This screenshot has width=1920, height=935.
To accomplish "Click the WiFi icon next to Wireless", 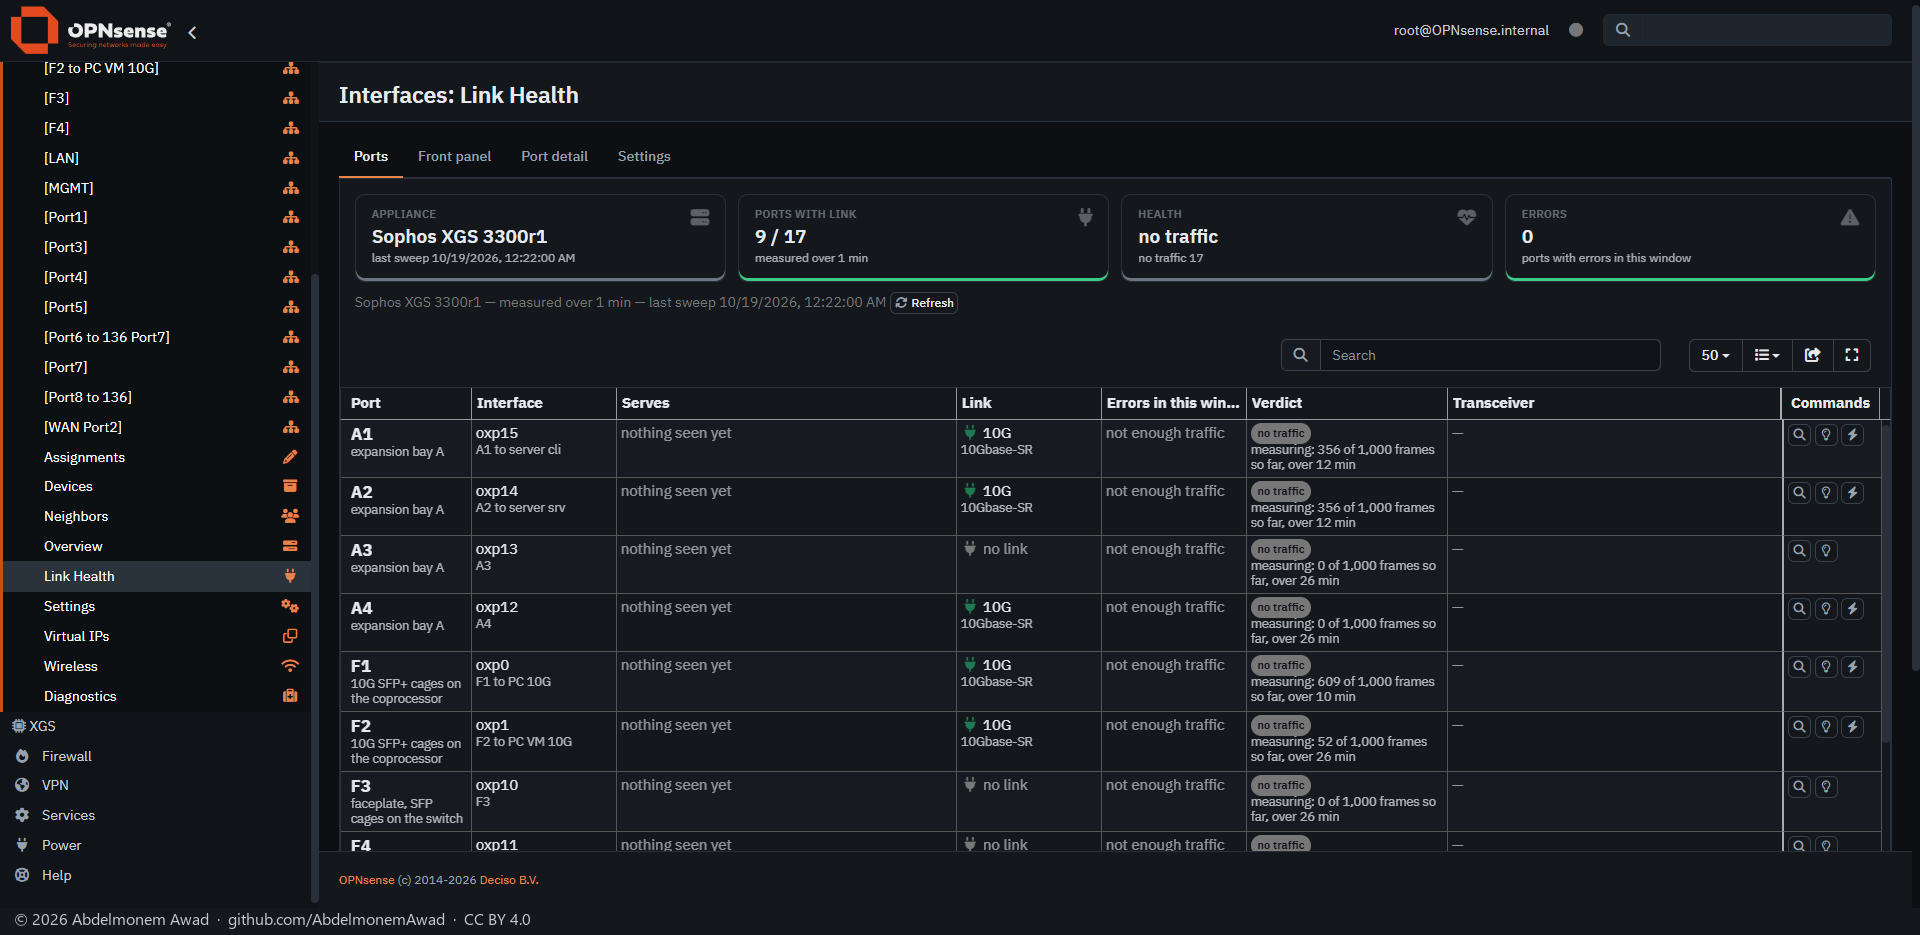I will pos(290,666).
